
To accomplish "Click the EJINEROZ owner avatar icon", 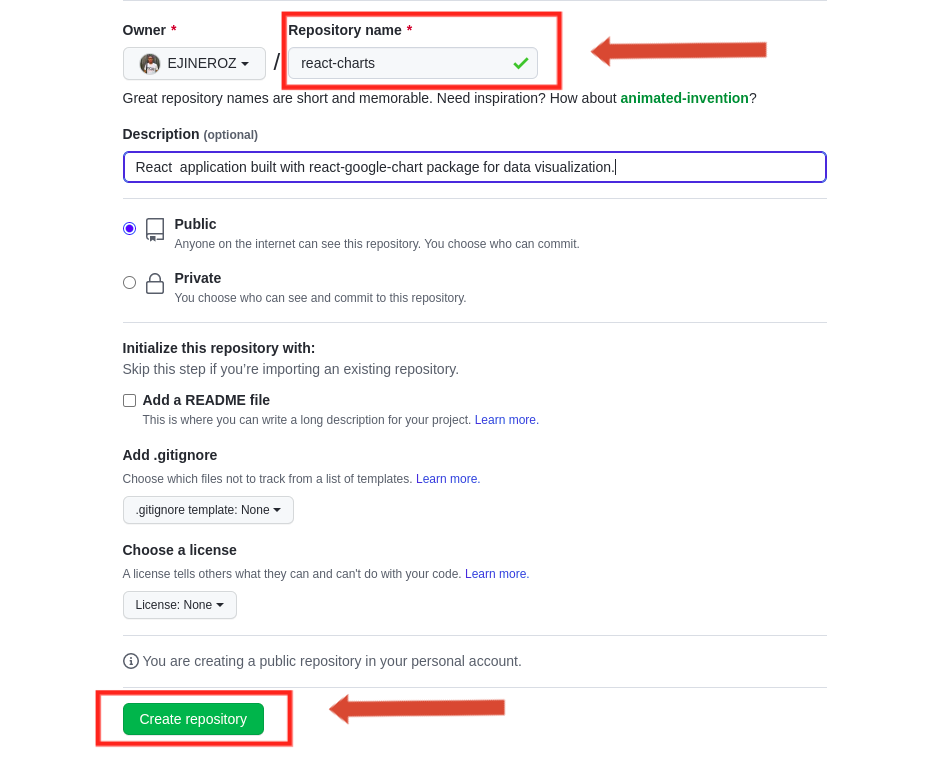I will pyautogui.click(x=149, y=64).
